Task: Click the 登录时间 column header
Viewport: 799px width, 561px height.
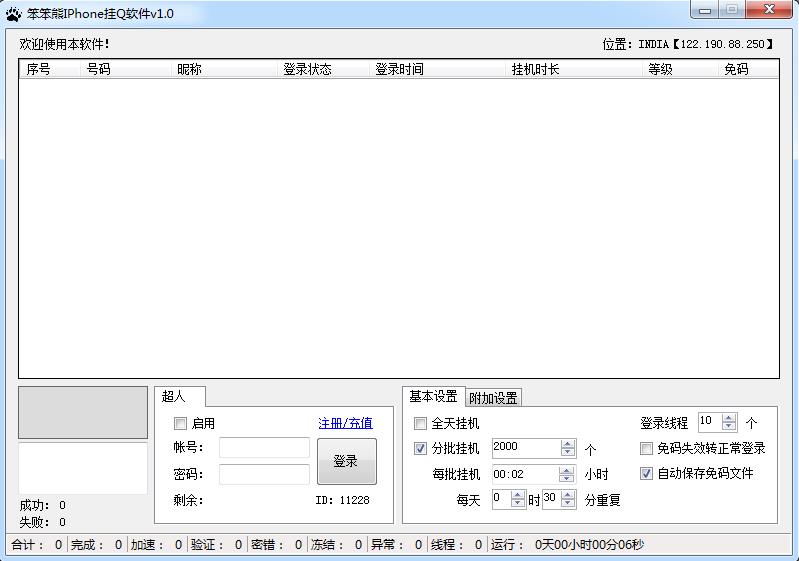Action: click(437, 69)
